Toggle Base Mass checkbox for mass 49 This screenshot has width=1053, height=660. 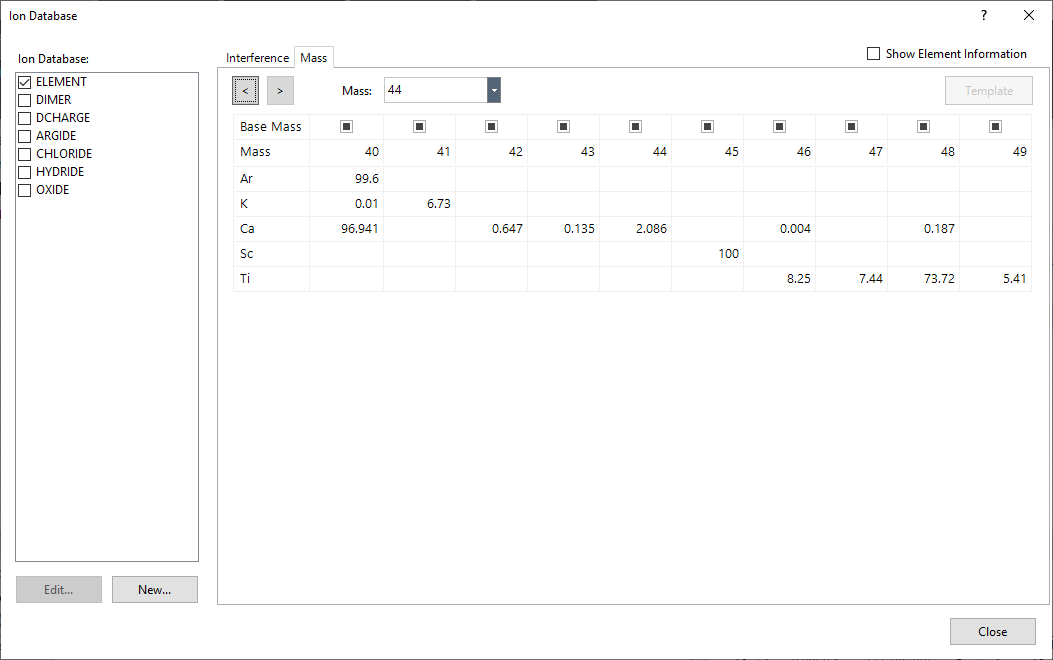click(995, 126)
